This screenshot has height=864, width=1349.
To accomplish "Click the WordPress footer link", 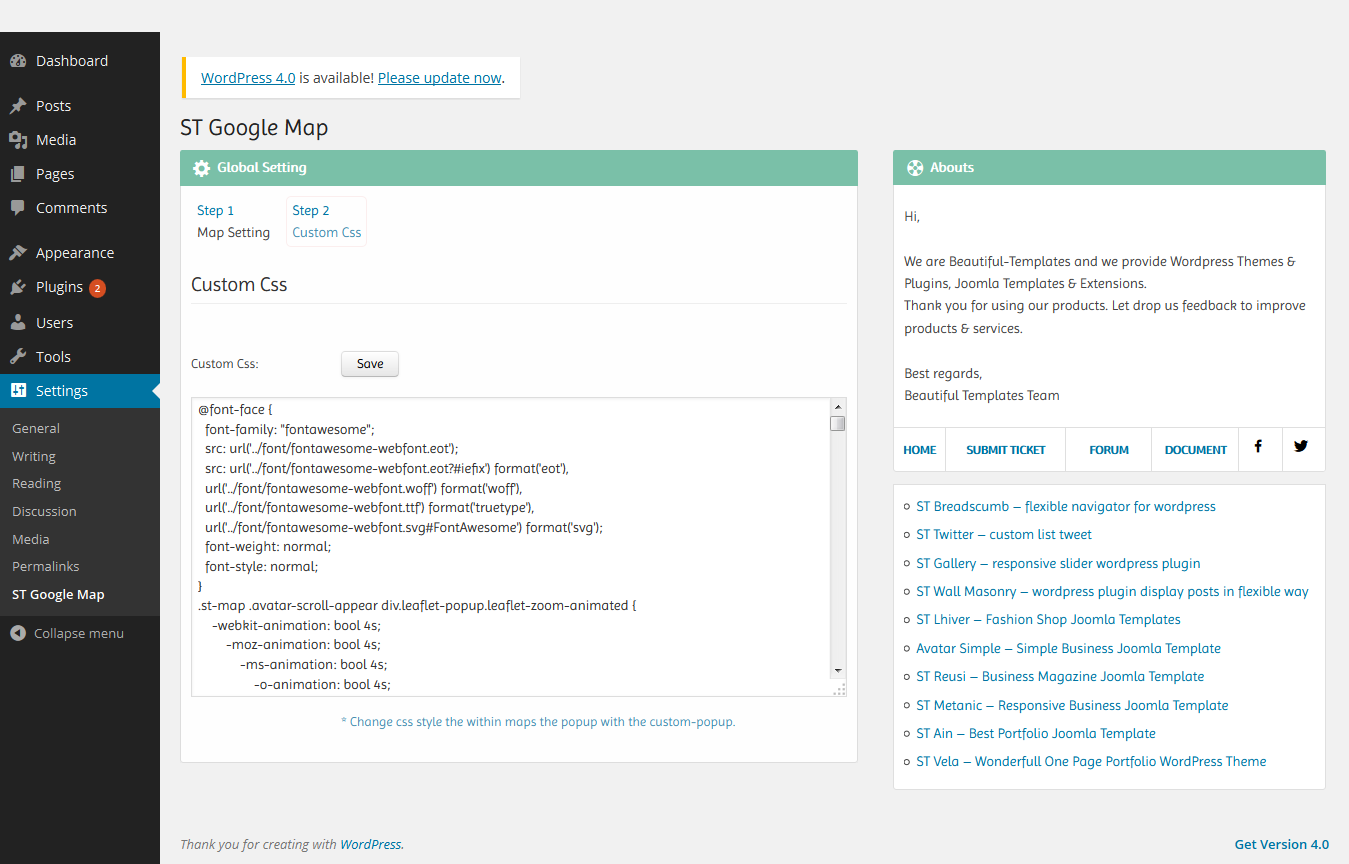I will tap(371, 845).
